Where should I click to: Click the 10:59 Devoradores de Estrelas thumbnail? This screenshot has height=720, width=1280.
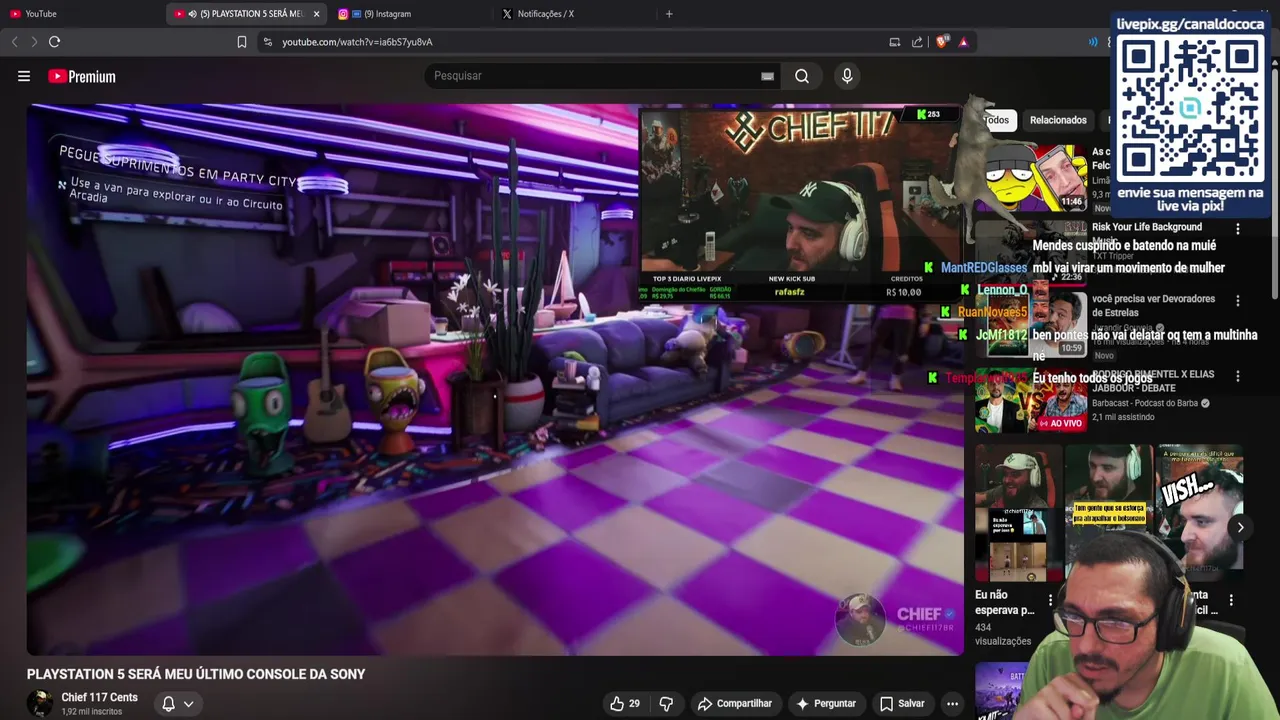pyautogui.click(x=1031, y=324)
